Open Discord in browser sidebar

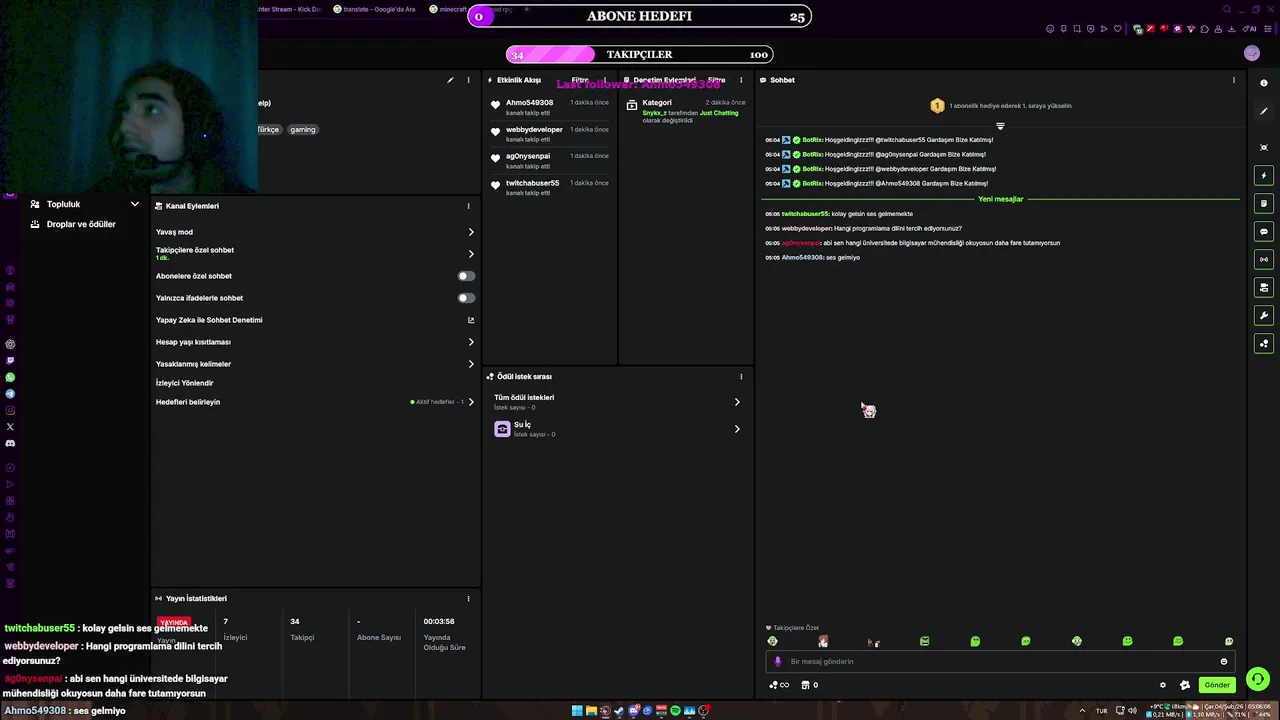[x=10, y=443]
